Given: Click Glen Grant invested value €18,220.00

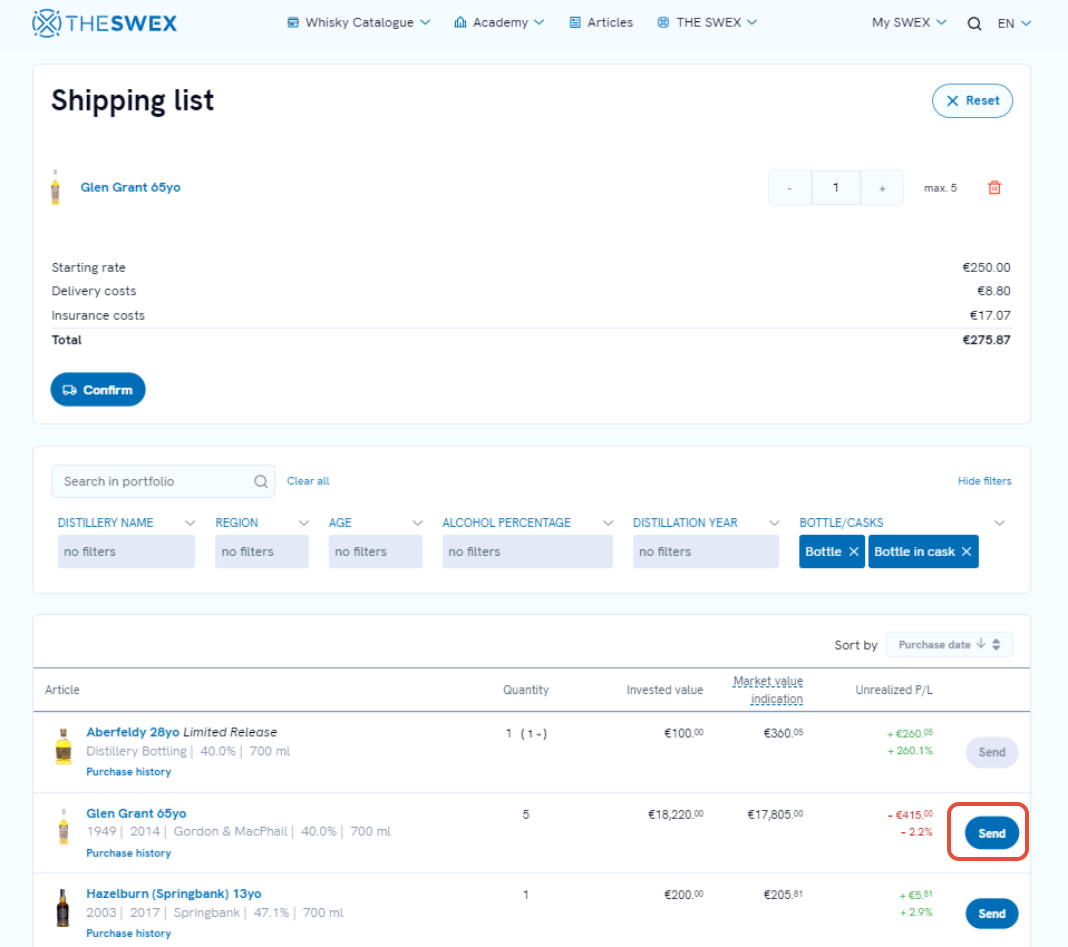Looking at the screenshot, I should pos(675,814).
